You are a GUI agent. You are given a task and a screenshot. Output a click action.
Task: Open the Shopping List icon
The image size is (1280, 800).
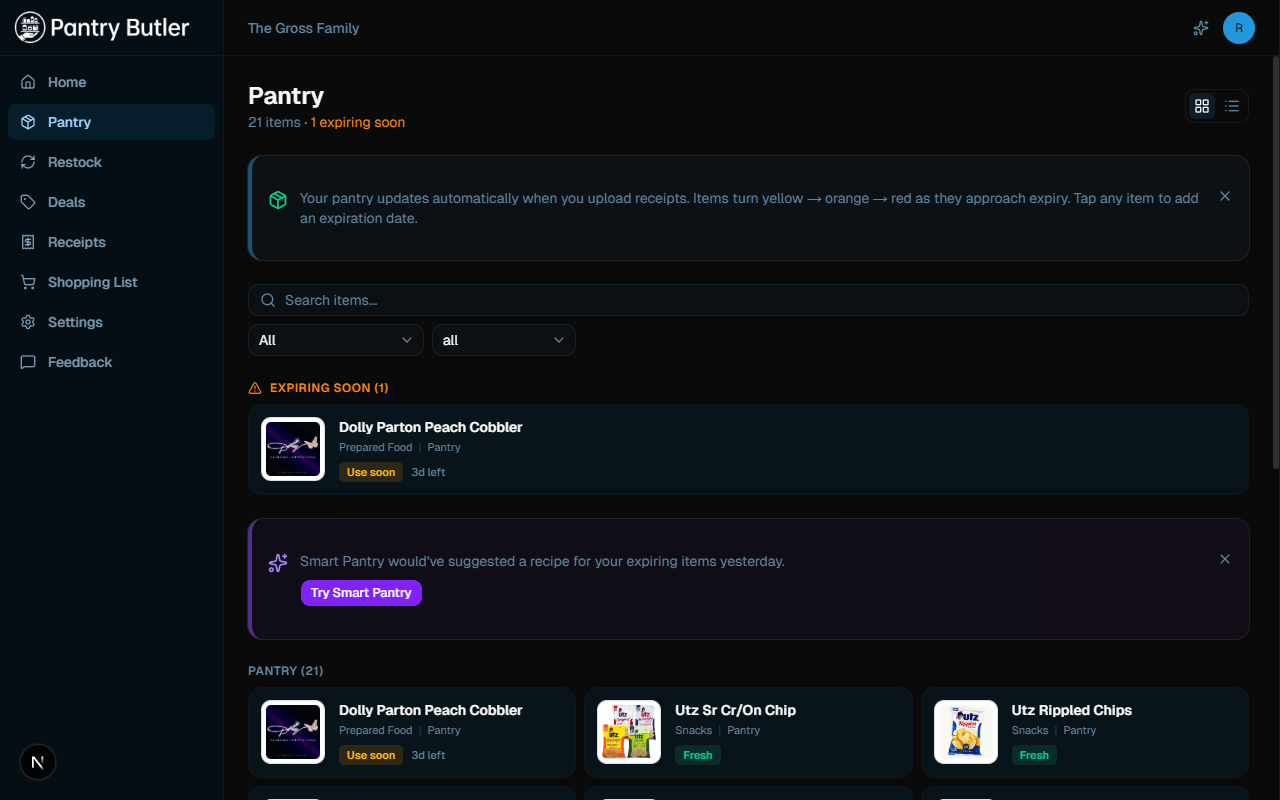[30, 281]
